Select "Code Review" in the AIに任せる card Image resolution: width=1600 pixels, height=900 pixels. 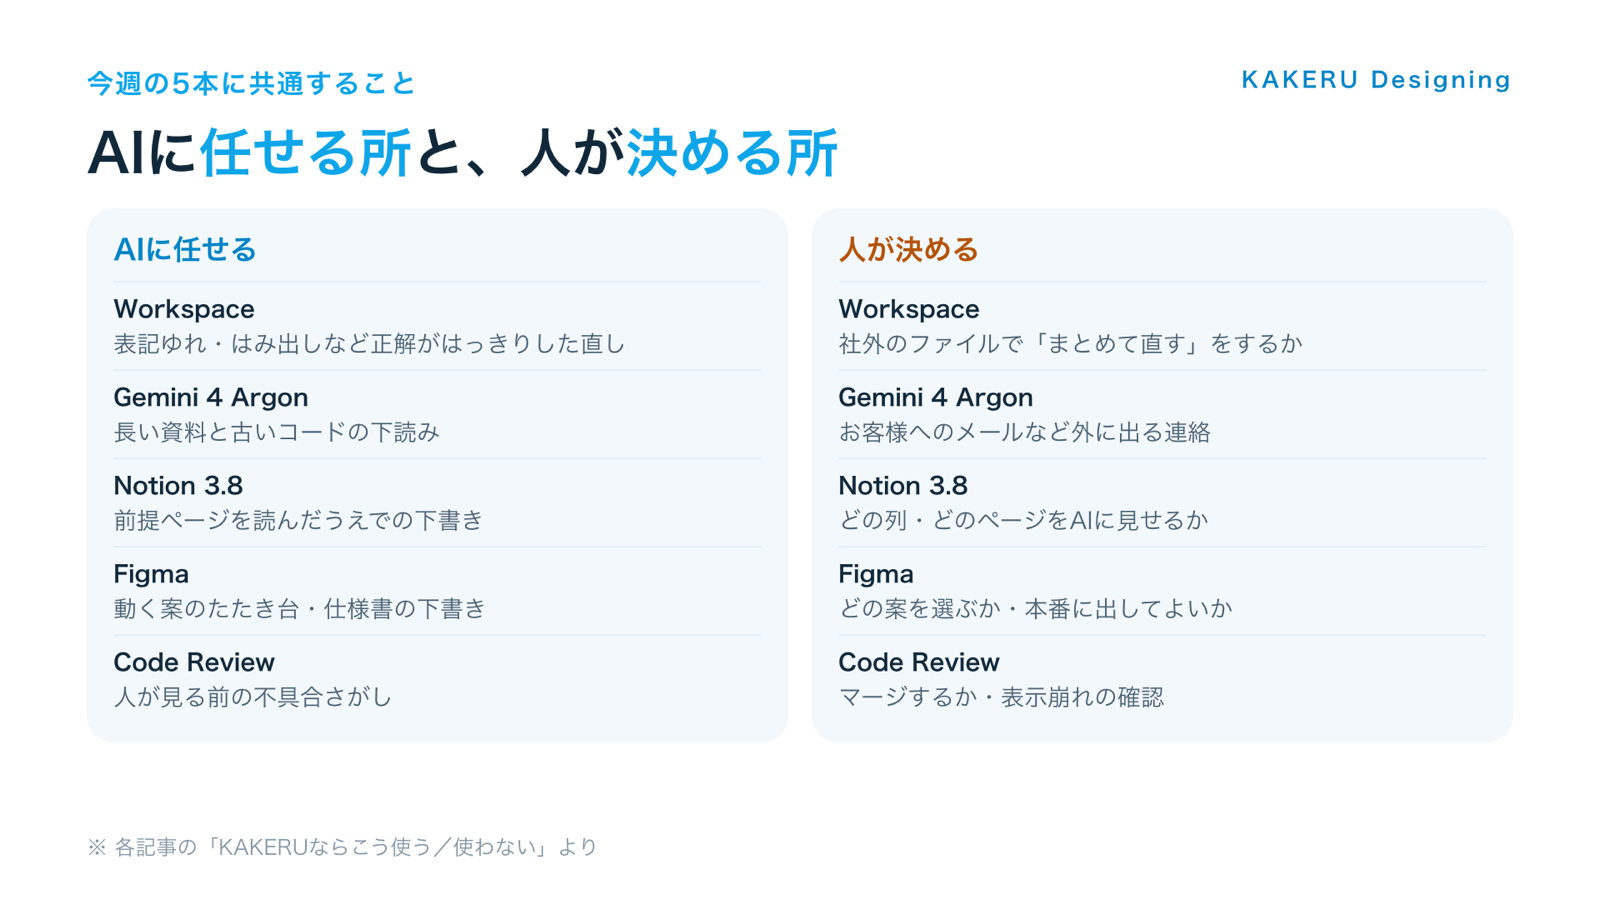pos(194,662)
